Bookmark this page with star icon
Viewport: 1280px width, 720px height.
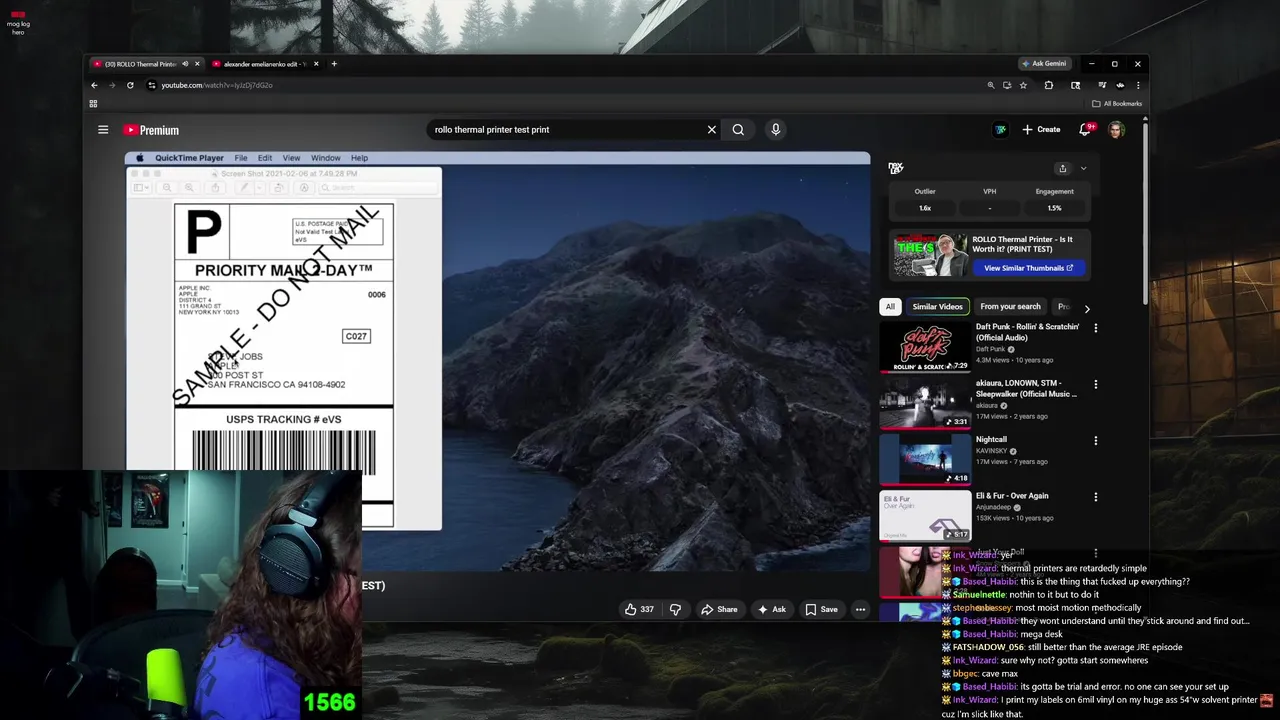pyautogui.click(x=1023, y=85)
